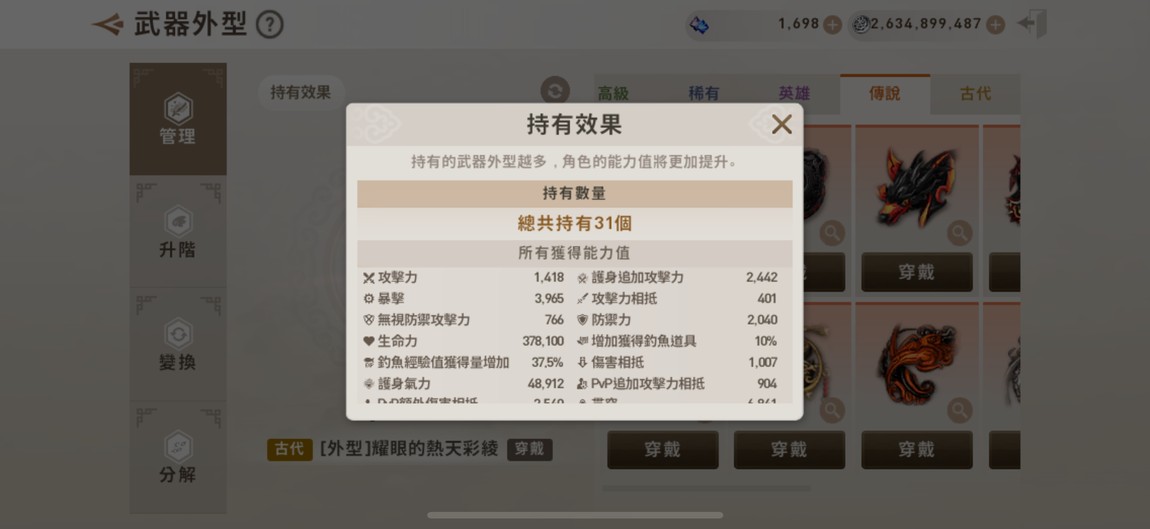This screenshot has width=1150, height=529.
Task: Open the 管理 sidebar section
Action: point(178,119)
